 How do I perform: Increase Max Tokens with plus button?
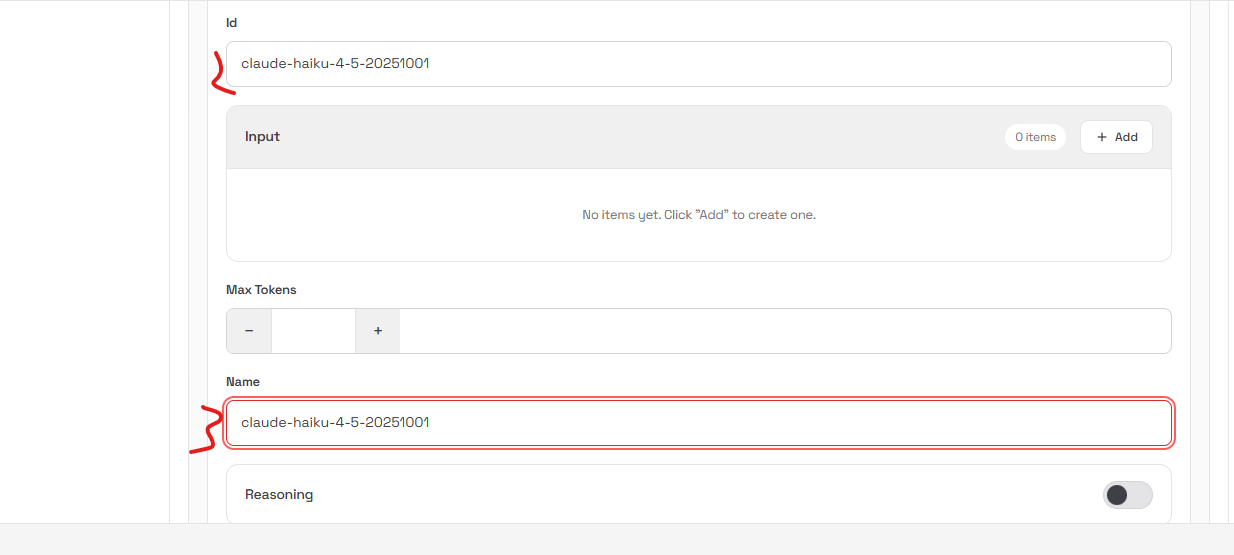point(378,331)
